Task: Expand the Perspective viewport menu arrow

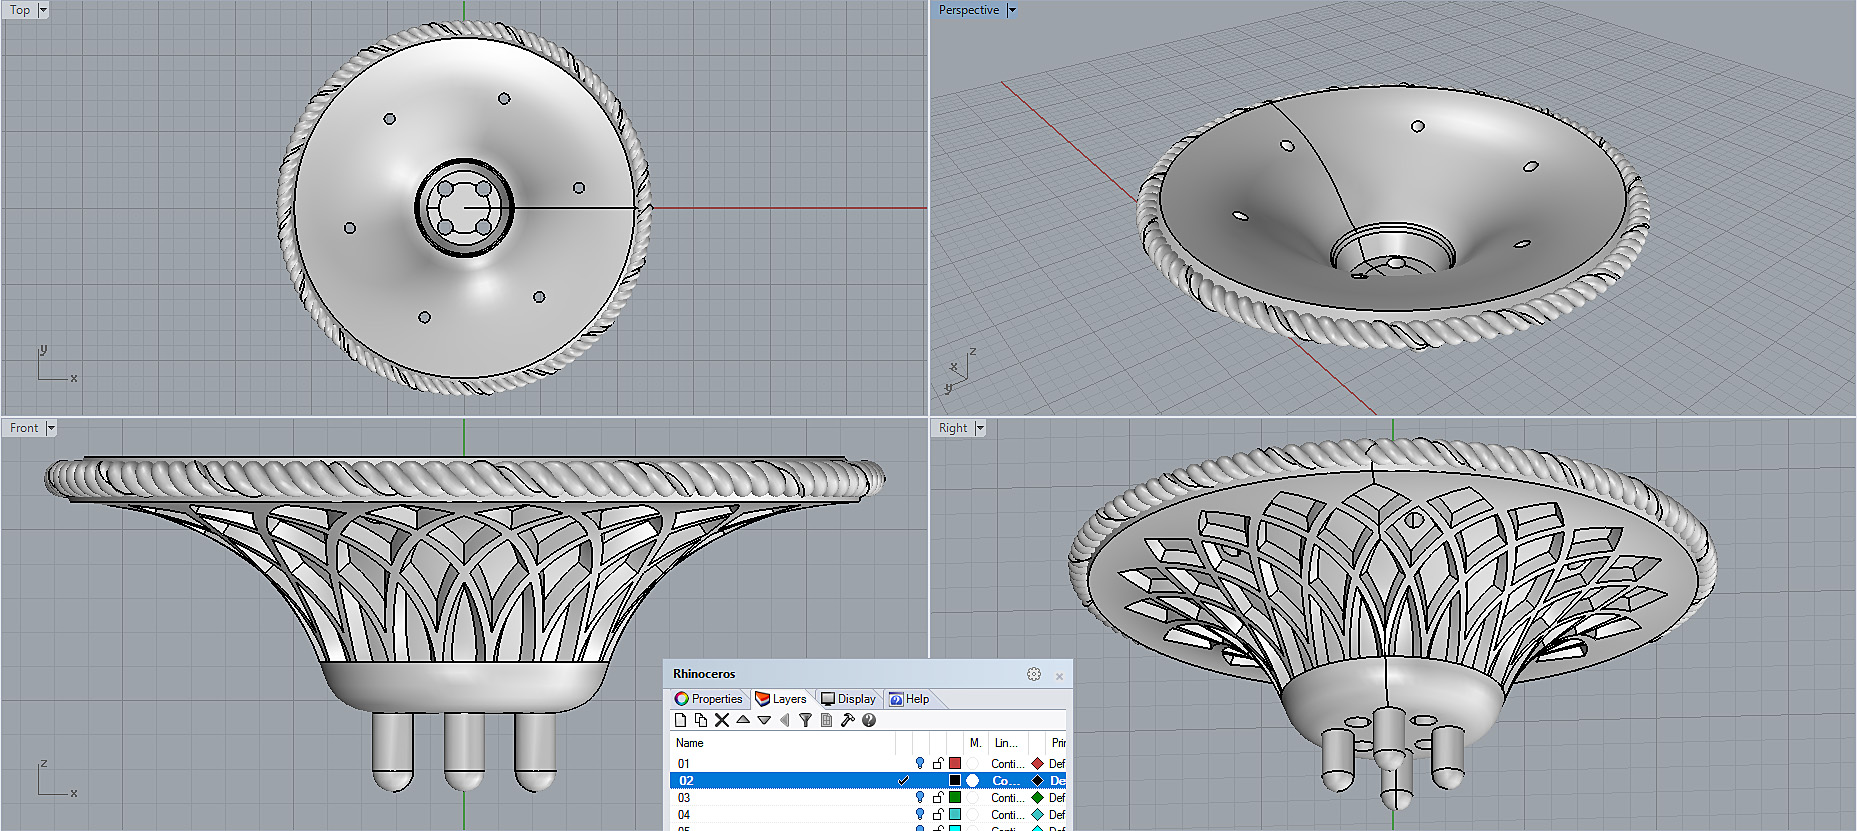Action: [1012, 10]
